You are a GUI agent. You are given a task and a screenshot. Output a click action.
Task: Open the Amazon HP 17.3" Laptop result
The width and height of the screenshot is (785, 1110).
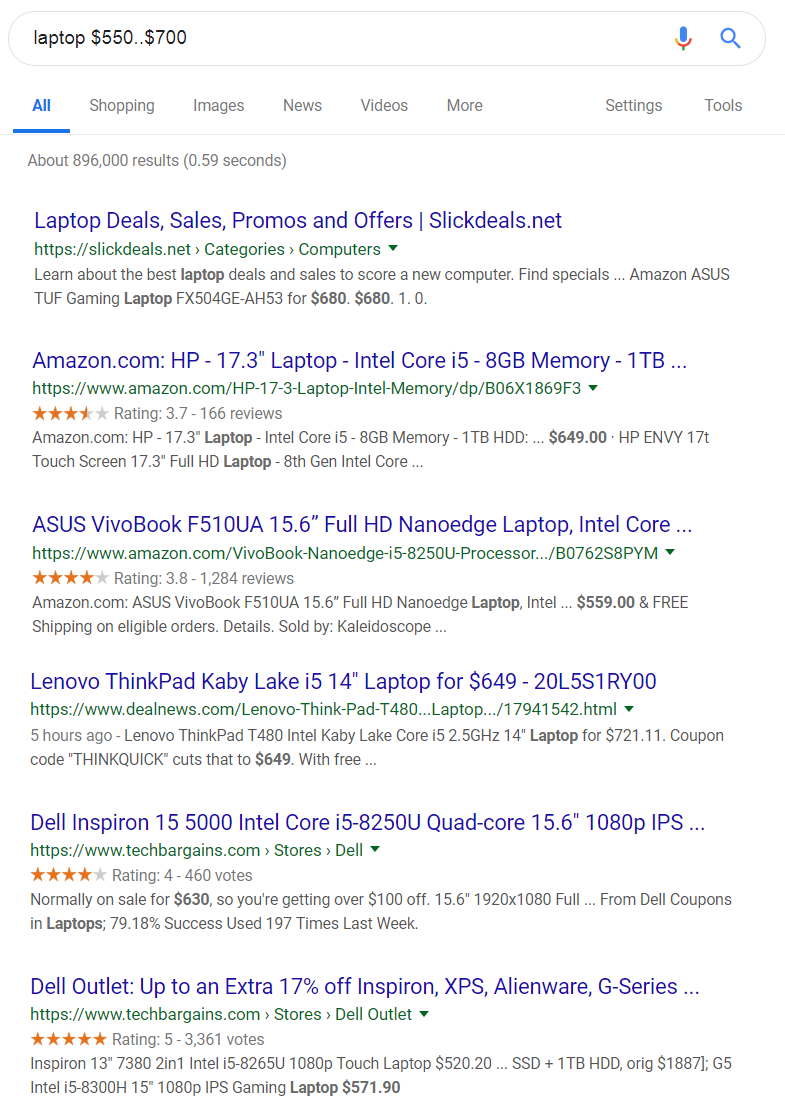click(x=360, y=360)
